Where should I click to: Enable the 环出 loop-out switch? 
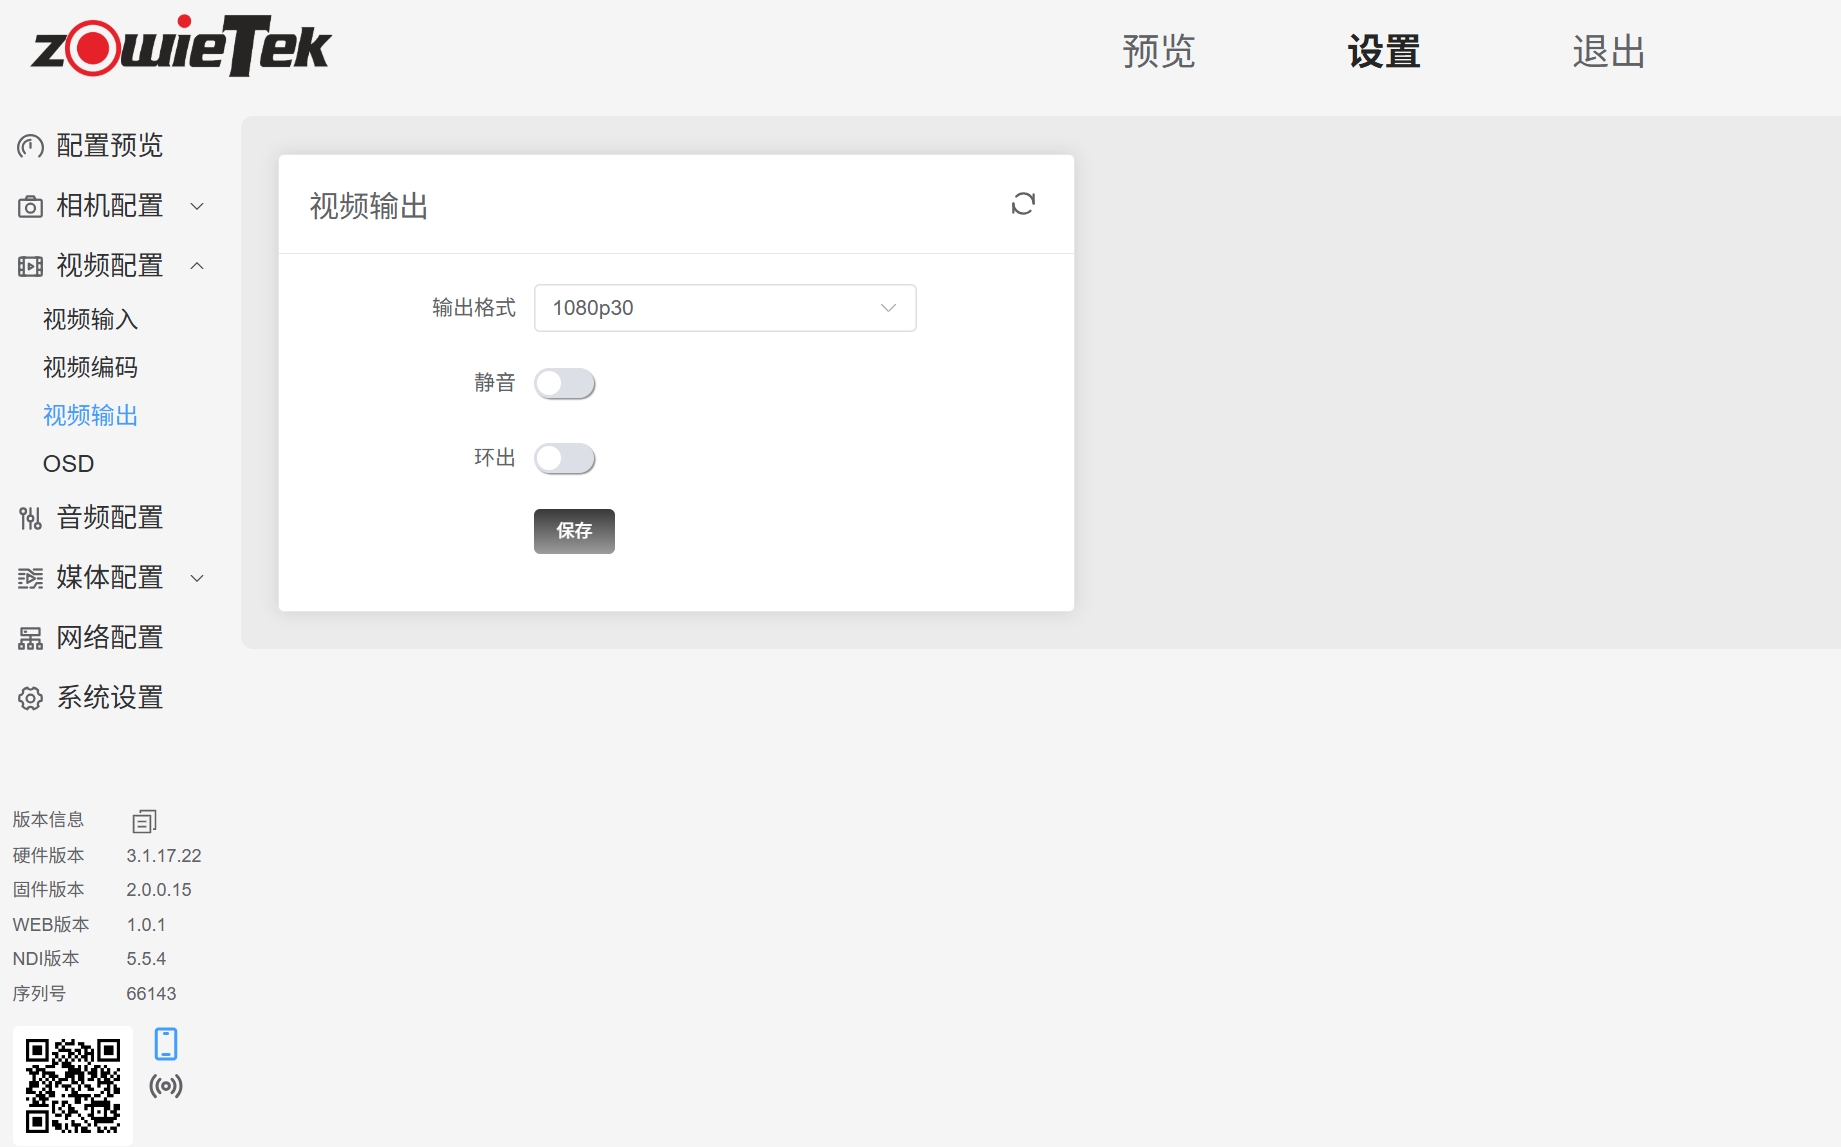pyautogui.click(x=565, y=459)
